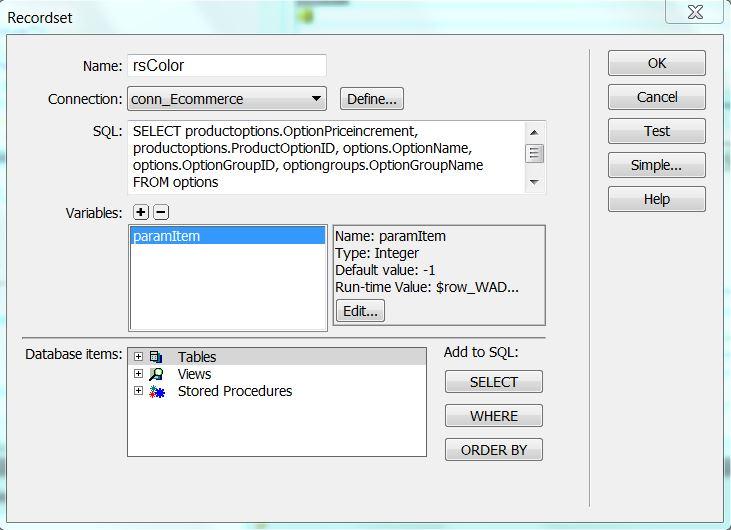Confirm the recordset with OK

656,63
